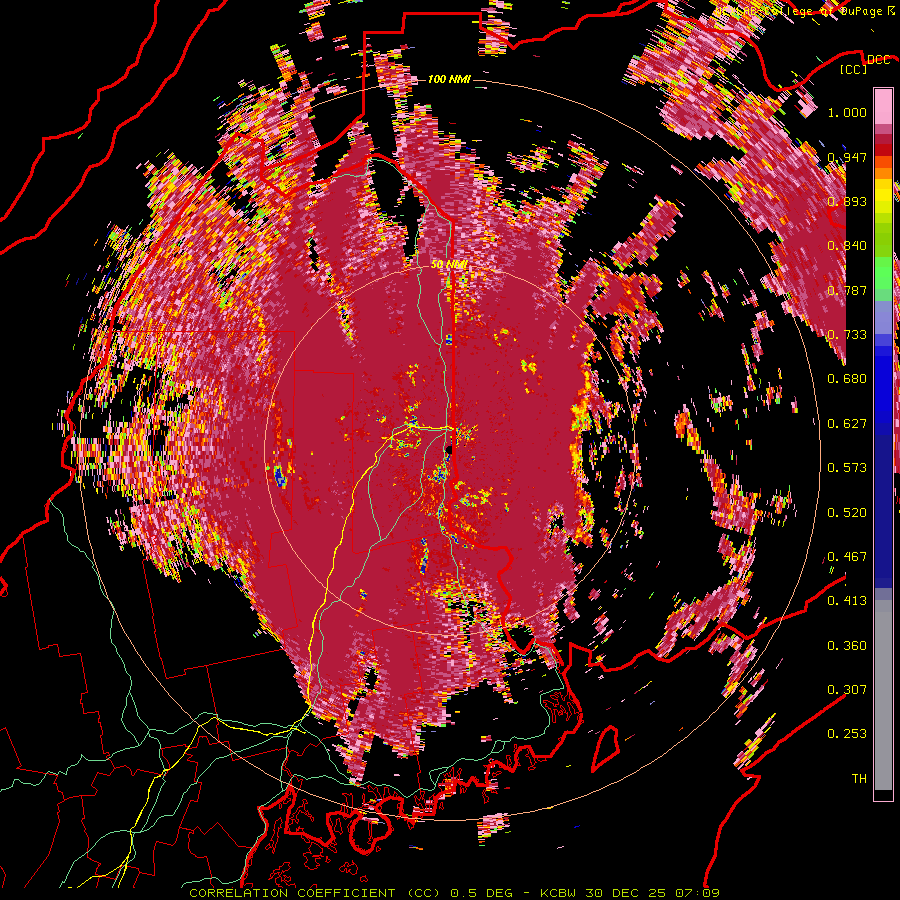
Task: Click the DCC label above the color scale
Action: [x=879, y=60]
